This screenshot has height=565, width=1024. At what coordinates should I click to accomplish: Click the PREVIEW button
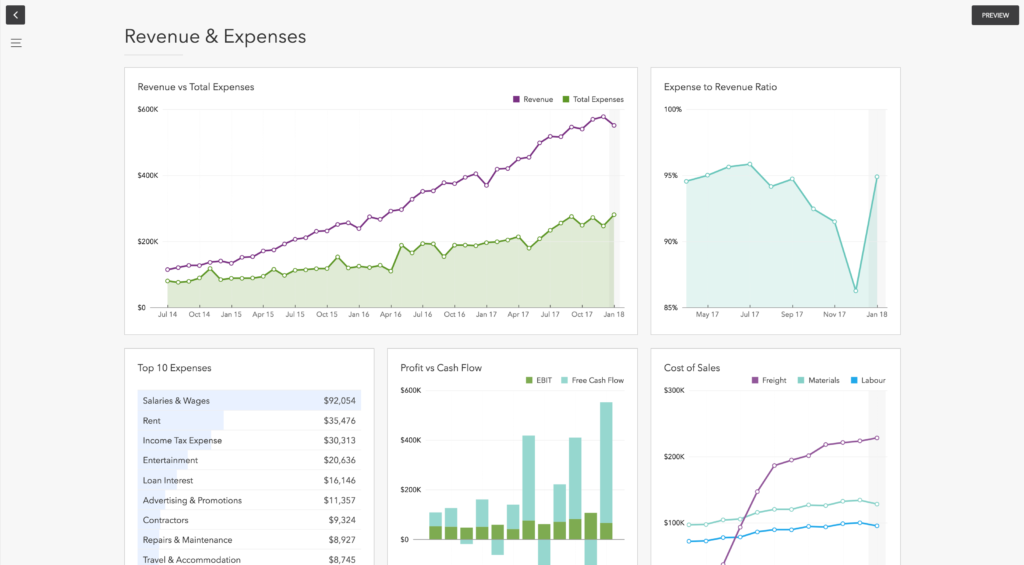coord(994,15)
